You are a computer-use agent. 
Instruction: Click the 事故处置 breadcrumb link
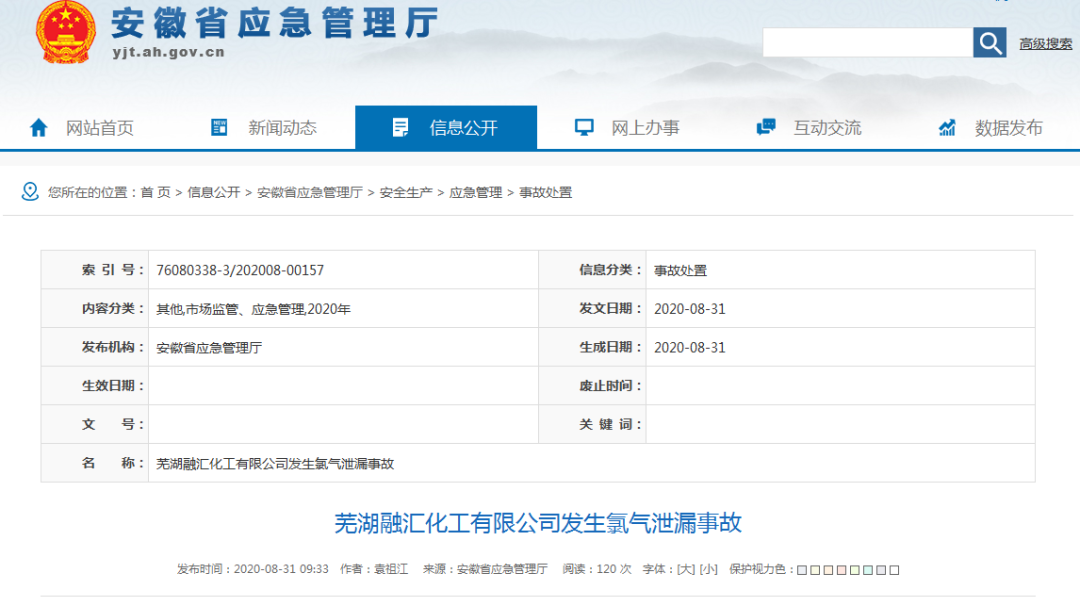click(x=546, y=192)
